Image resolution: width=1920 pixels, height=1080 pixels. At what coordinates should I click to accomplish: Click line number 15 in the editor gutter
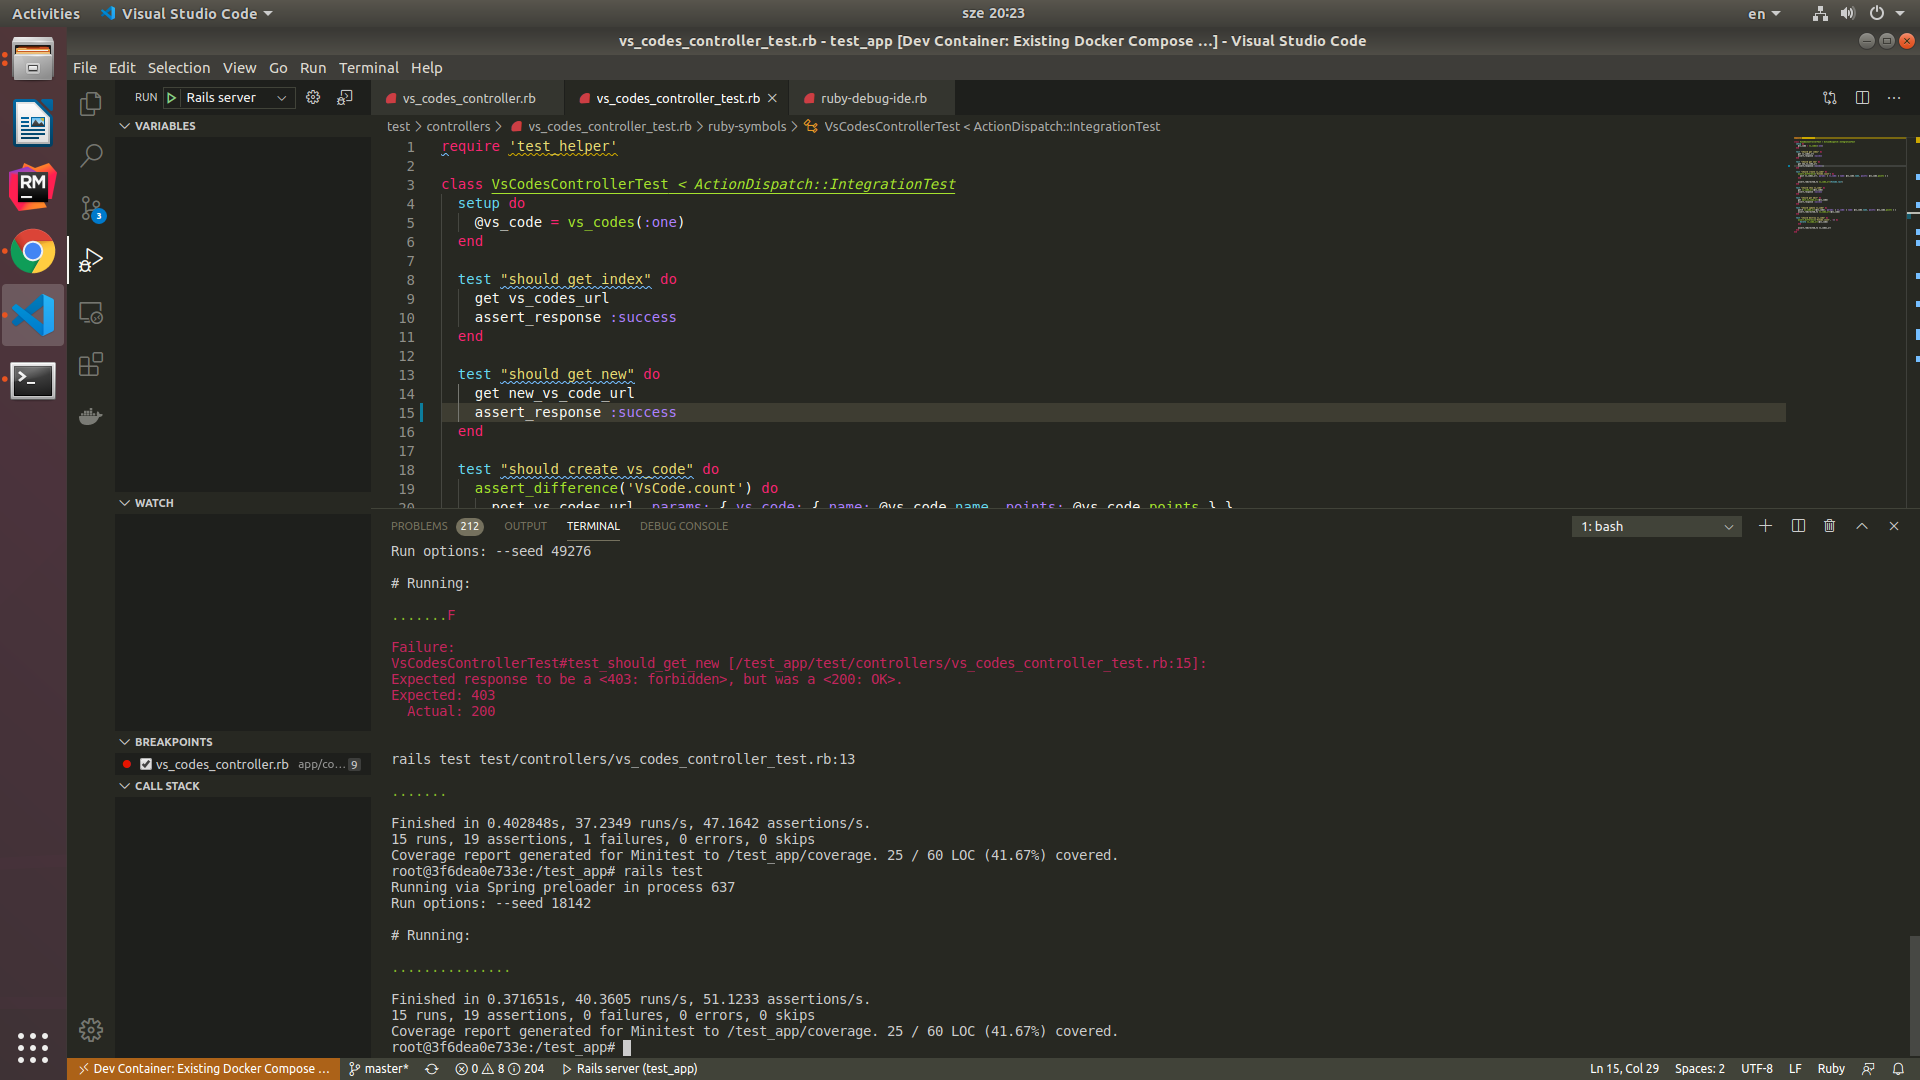(x=406, y=413)
